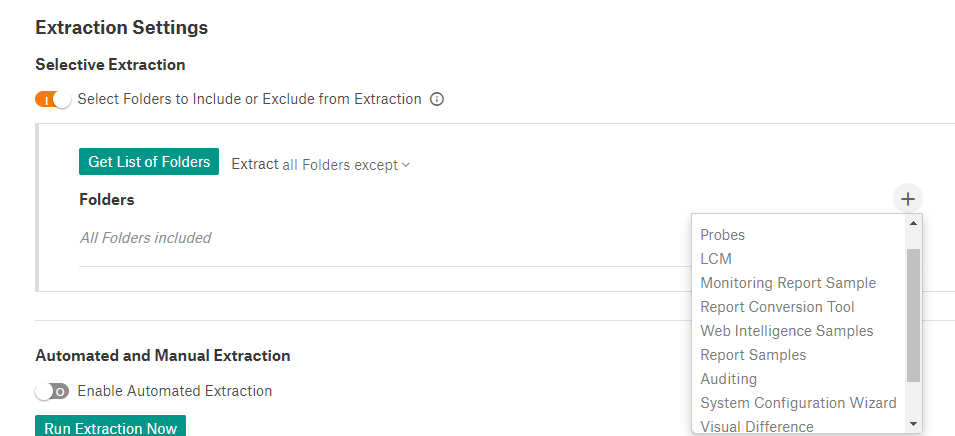Pick System Configuration Wizard folder

[798, 403]
